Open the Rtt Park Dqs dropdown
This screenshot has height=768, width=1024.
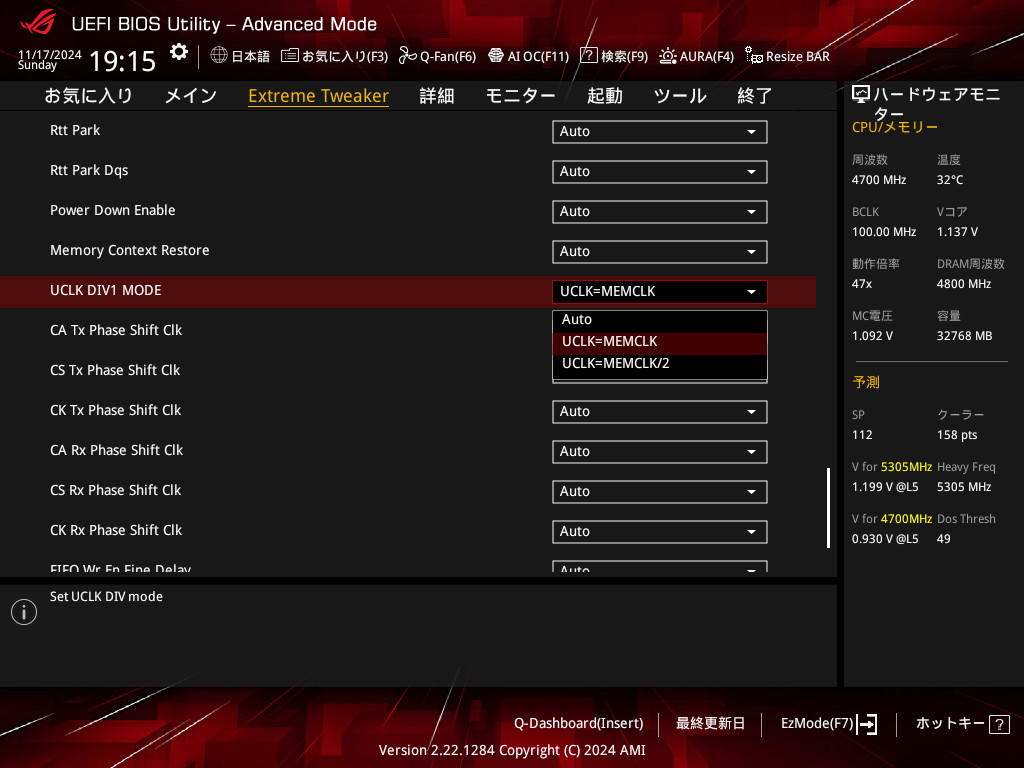tap(660, 171)
